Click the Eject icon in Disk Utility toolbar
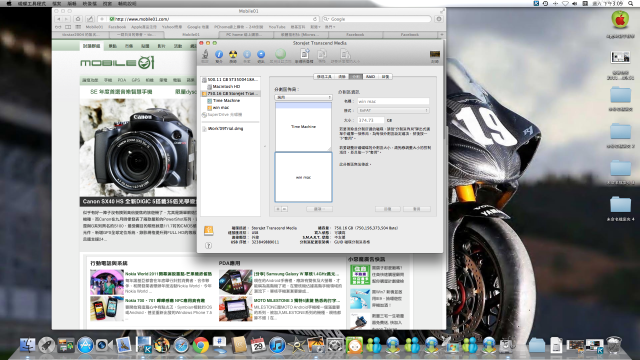The height and width of the screenshot is (360, 640). 261,54
